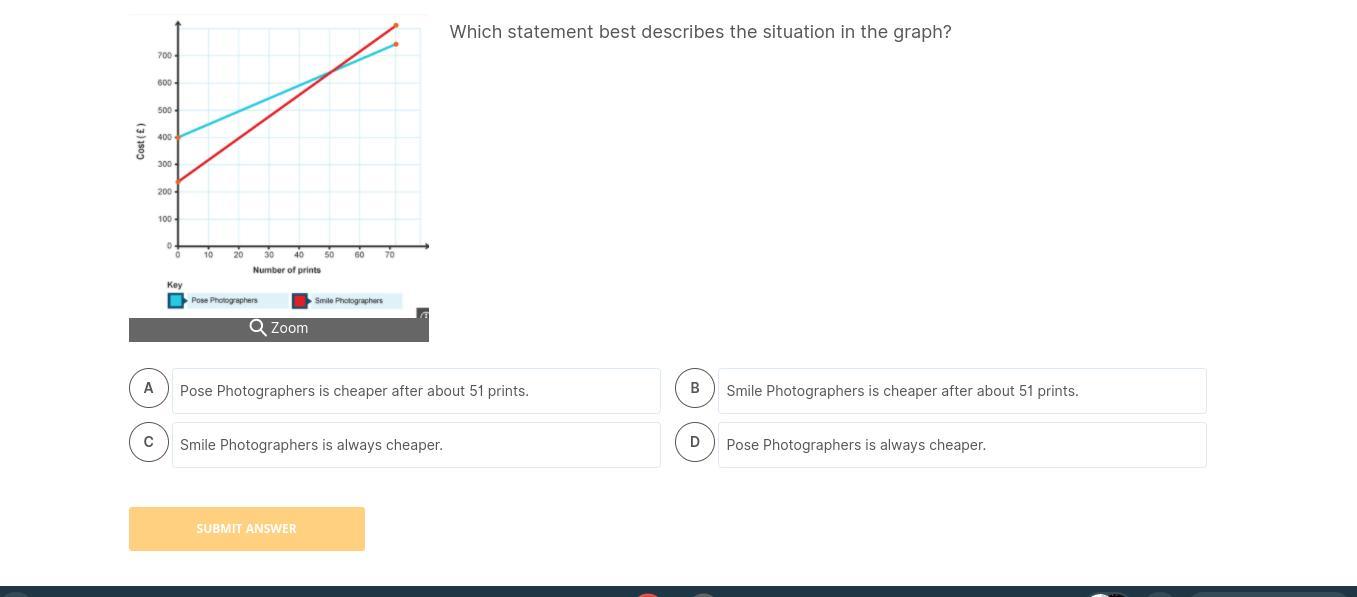Click the question text about the graph

tap(700, 32)
